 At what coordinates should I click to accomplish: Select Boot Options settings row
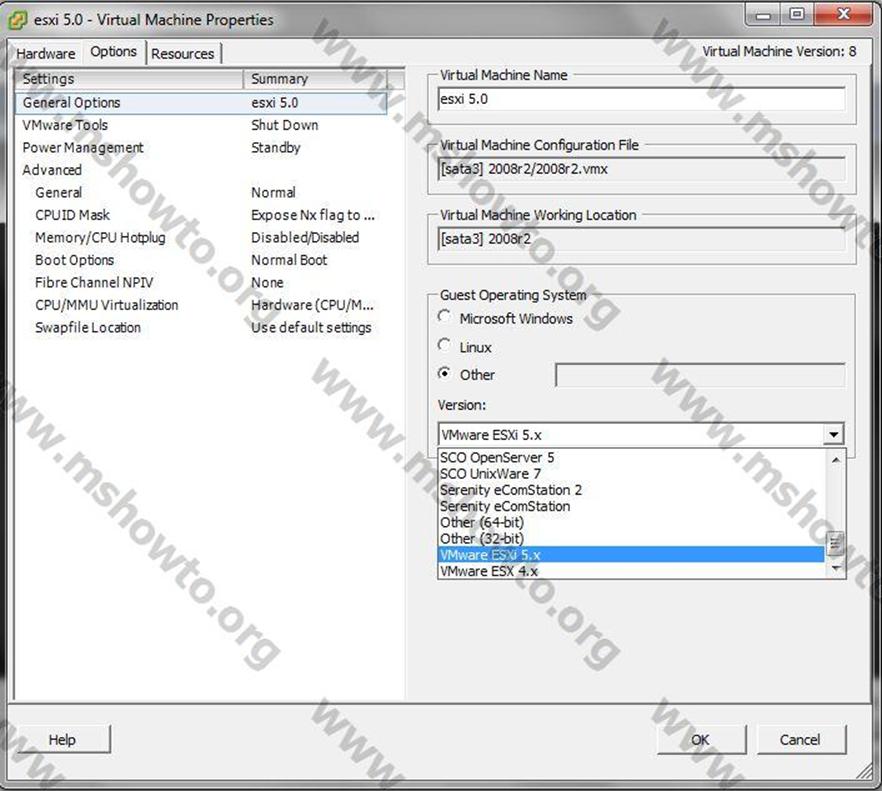click(x=201, y=260)
